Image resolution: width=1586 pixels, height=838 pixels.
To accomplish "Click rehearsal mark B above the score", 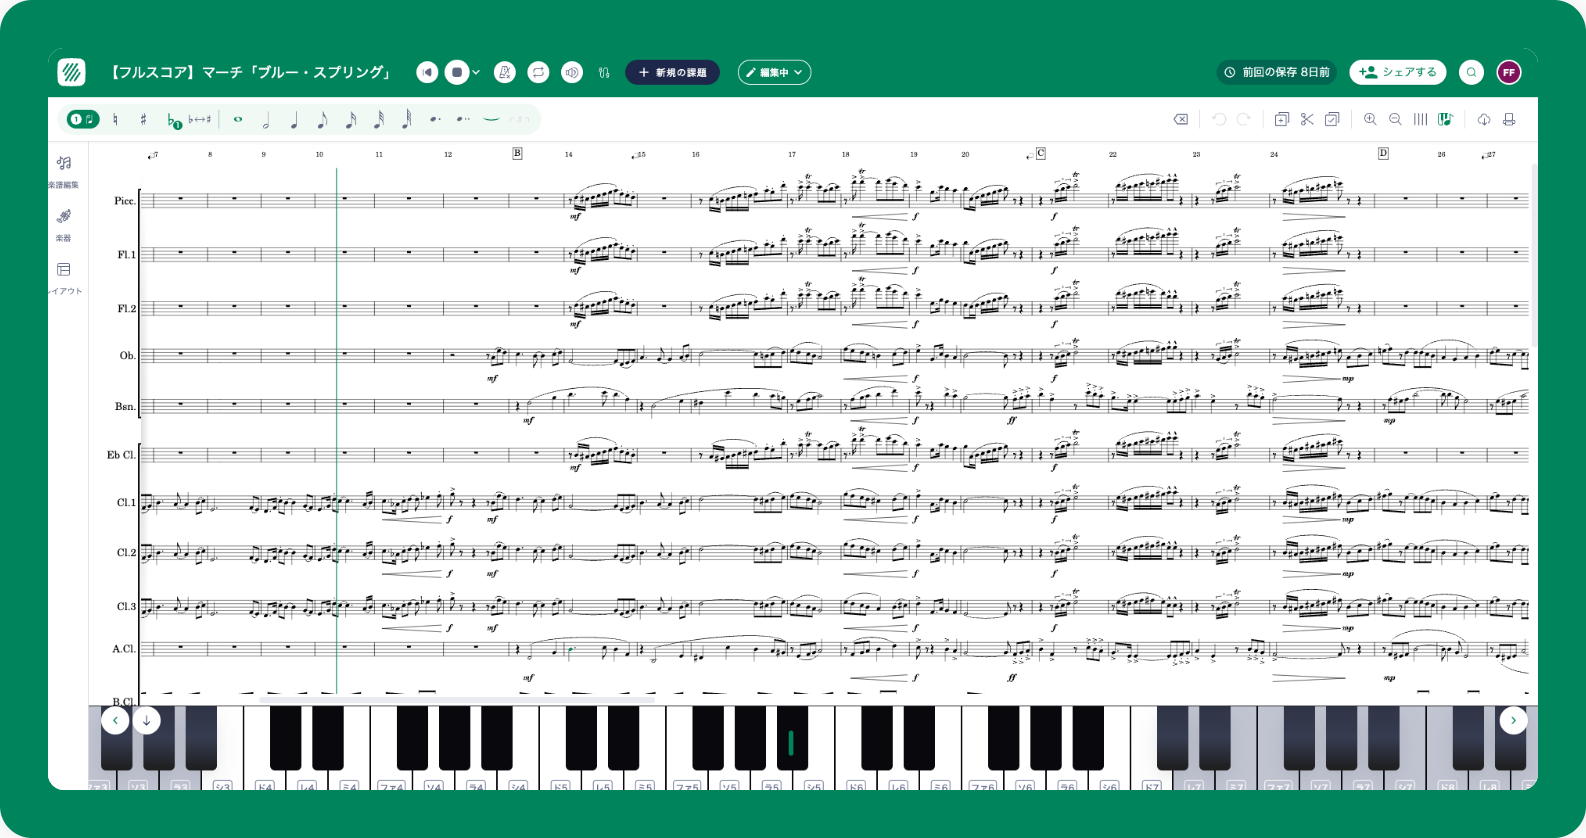I will 517,153.
